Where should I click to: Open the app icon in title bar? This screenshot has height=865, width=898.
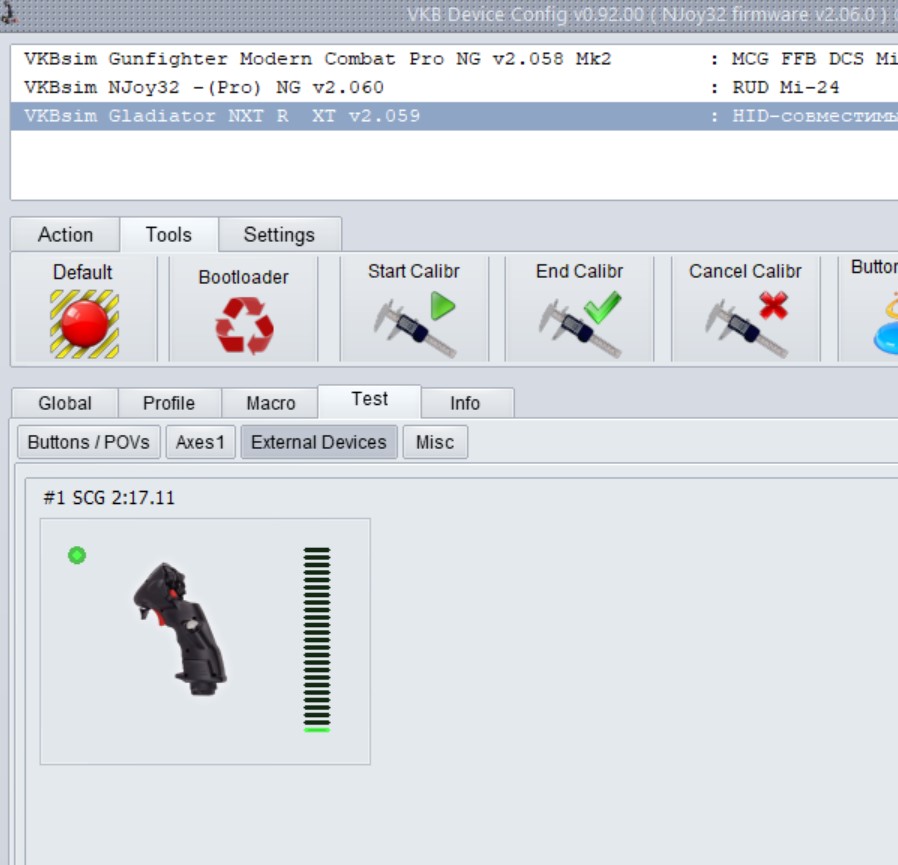(x=9, y=13)
